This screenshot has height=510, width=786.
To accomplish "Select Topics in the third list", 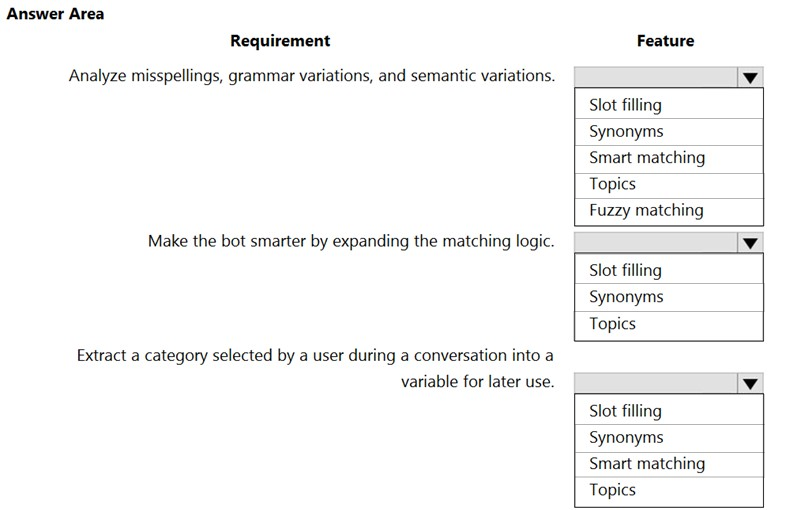I will [x=669, y=490].
